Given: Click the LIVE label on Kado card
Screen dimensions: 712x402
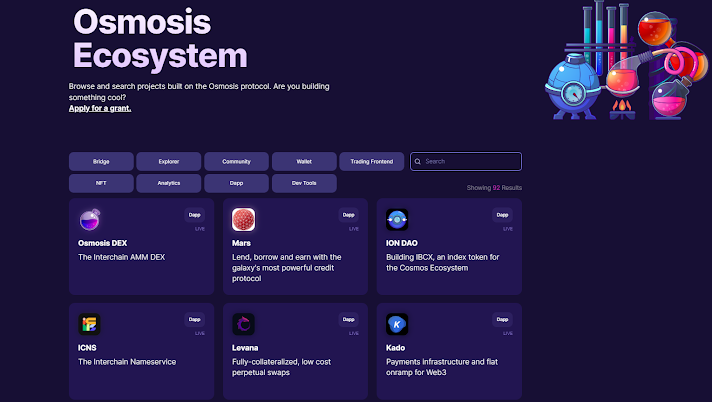Looking at the screenshot, I should 508,333.
